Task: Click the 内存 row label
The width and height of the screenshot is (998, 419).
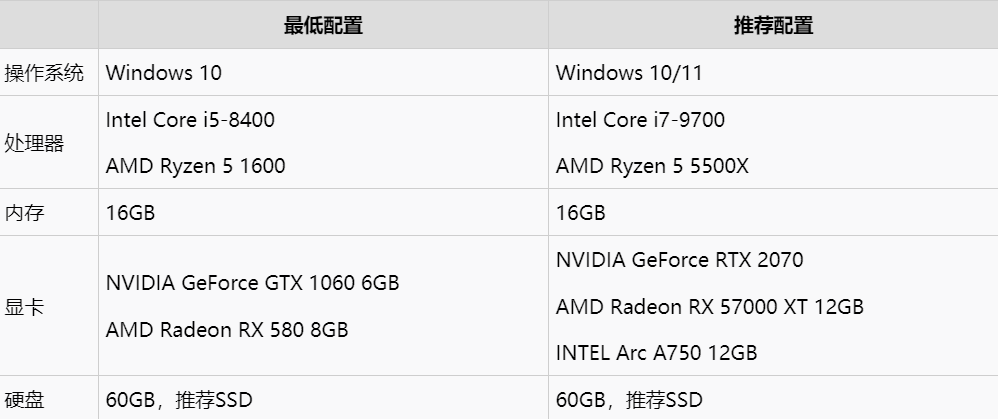Action: coord(24,213)
